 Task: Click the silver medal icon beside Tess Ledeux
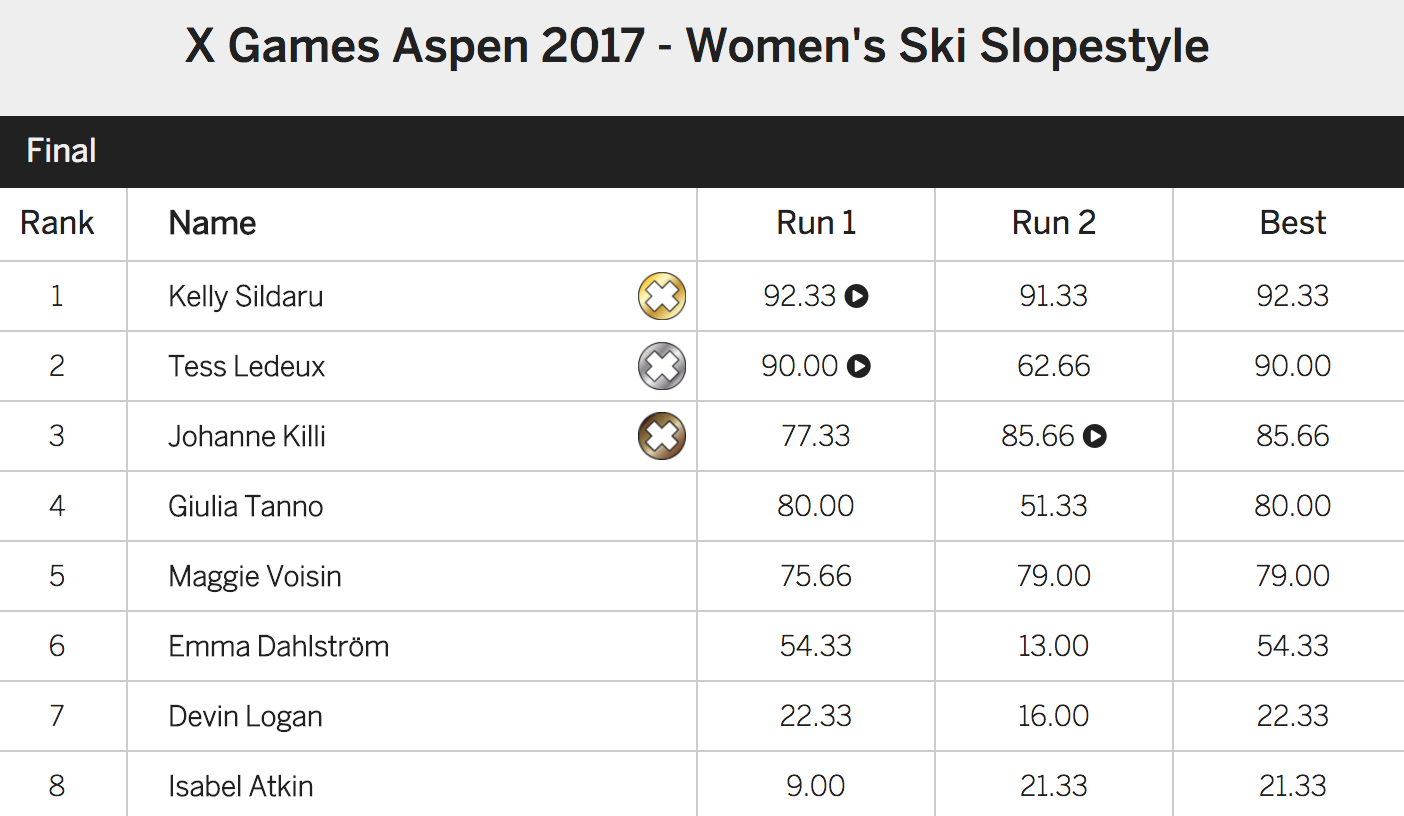(661, 366)
